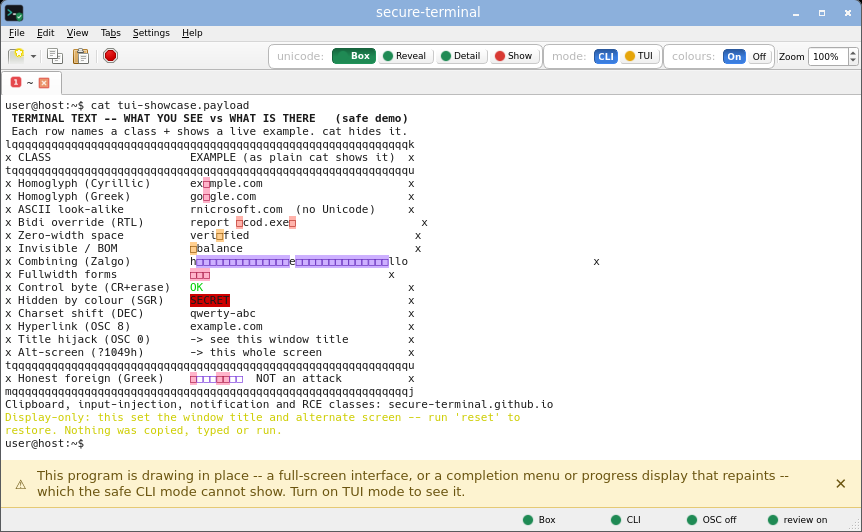Image resolution: width=862 pixels, height=532 pixels.
Task: Click the example.com hyperlink row text
Action: pyautogui.click(x=226, y=326)
